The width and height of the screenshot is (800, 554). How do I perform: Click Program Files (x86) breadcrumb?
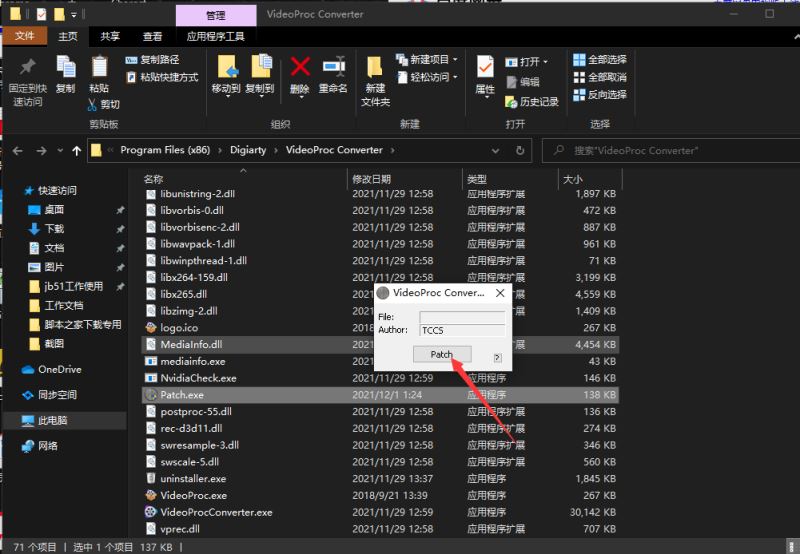(x=165, y=150)
